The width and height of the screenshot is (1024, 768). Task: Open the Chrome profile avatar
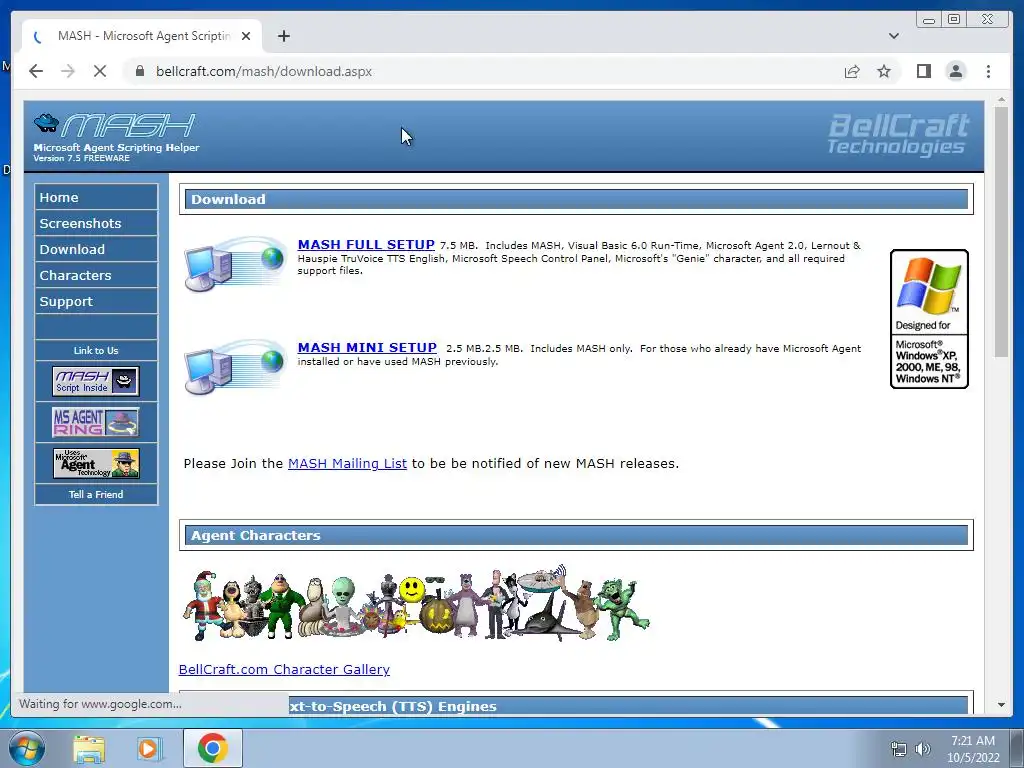pyautogui.click(x=955, y=71)
